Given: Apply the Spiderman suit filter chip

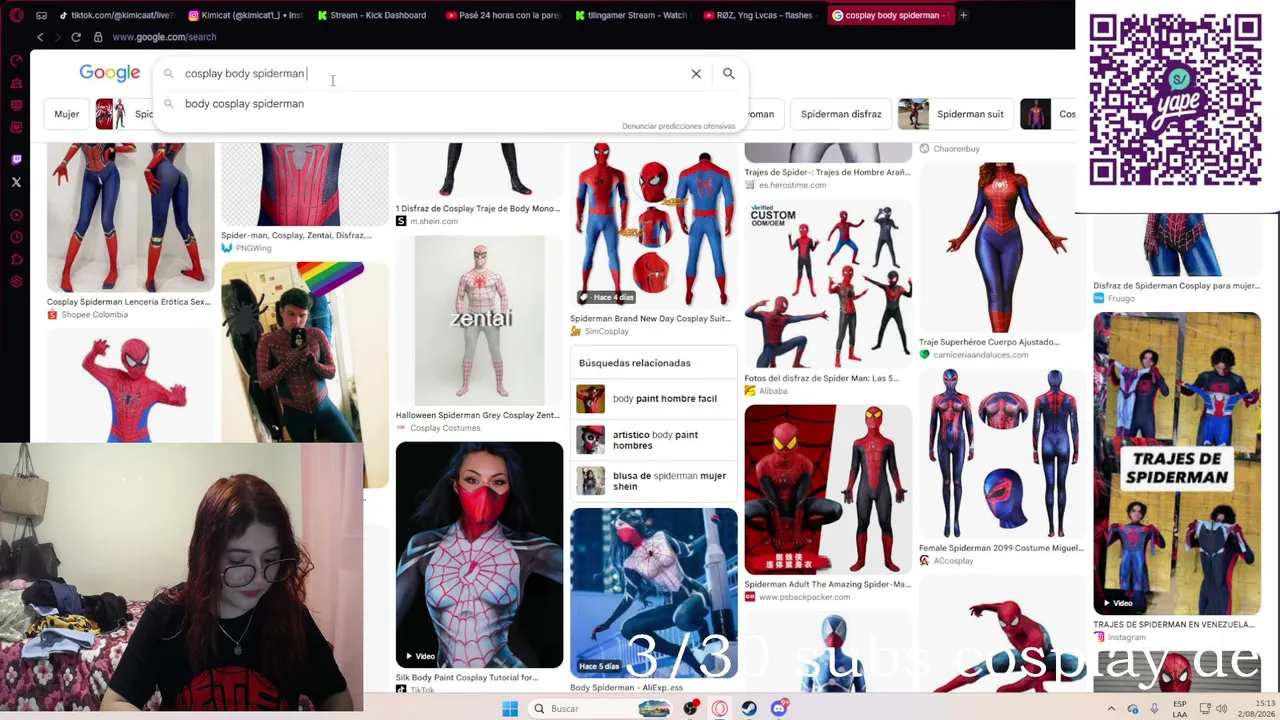Looking at the screenshot, I should point(955,114).
